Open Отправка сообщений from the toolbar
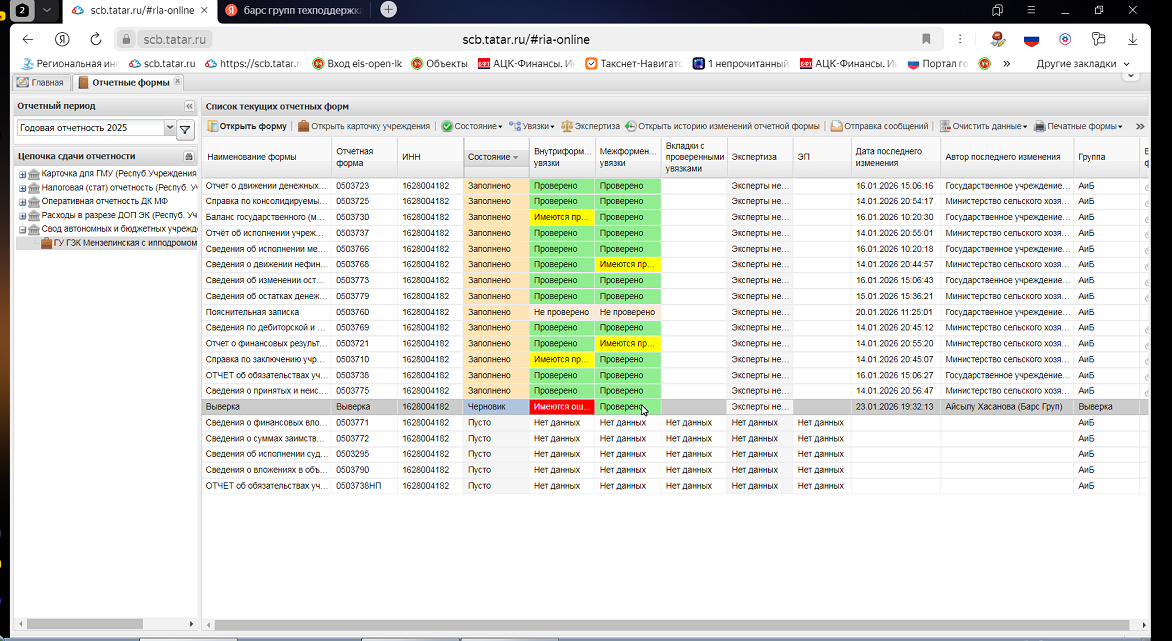Screen dimensions: 1172x641 (x=879, y=126)
